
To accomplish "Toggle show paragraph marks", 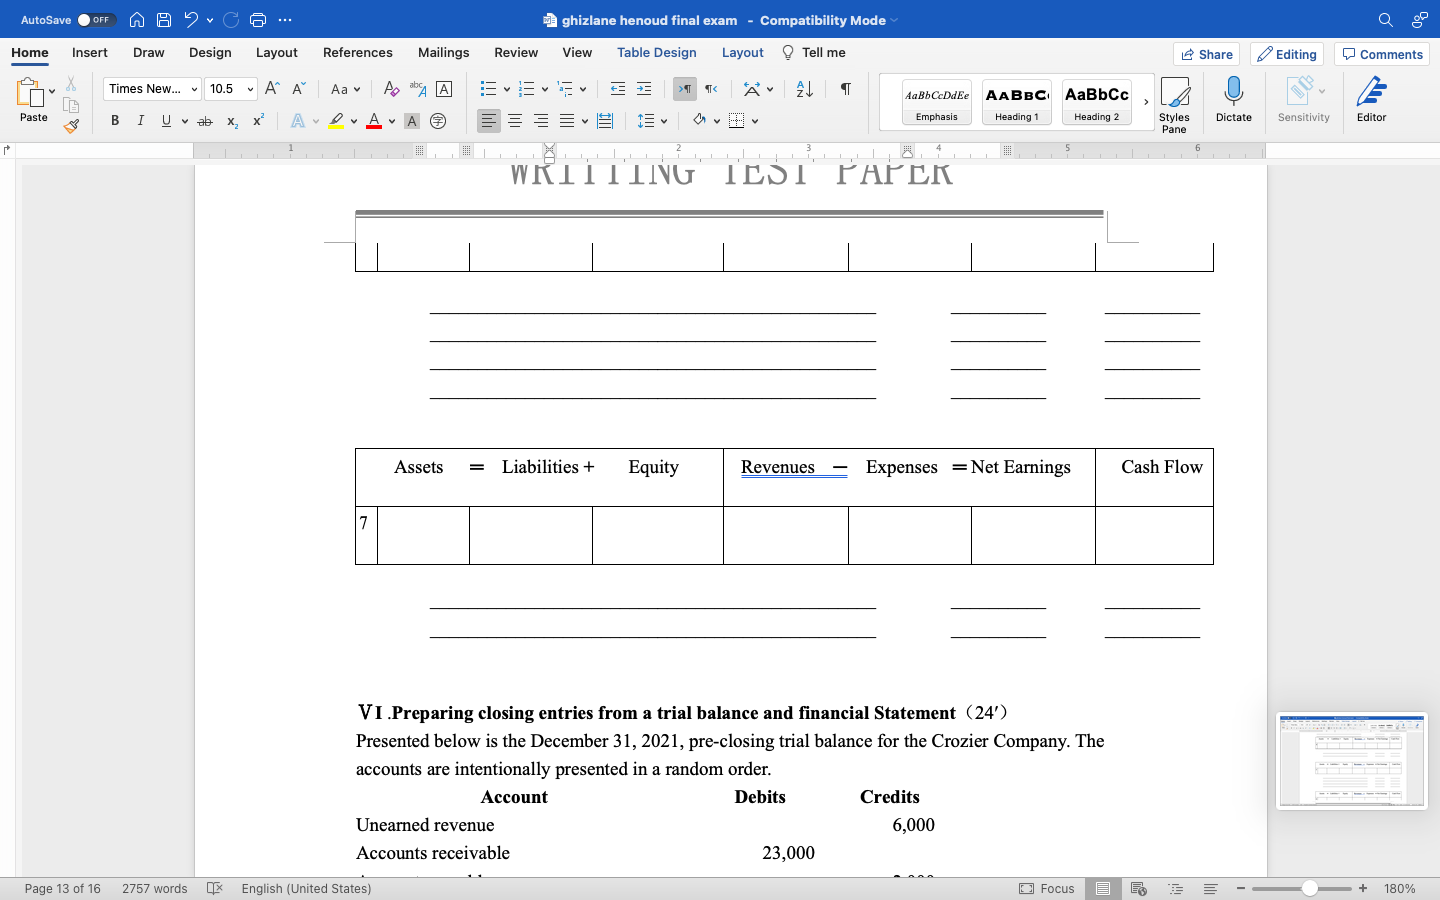I will pos(845,89).
